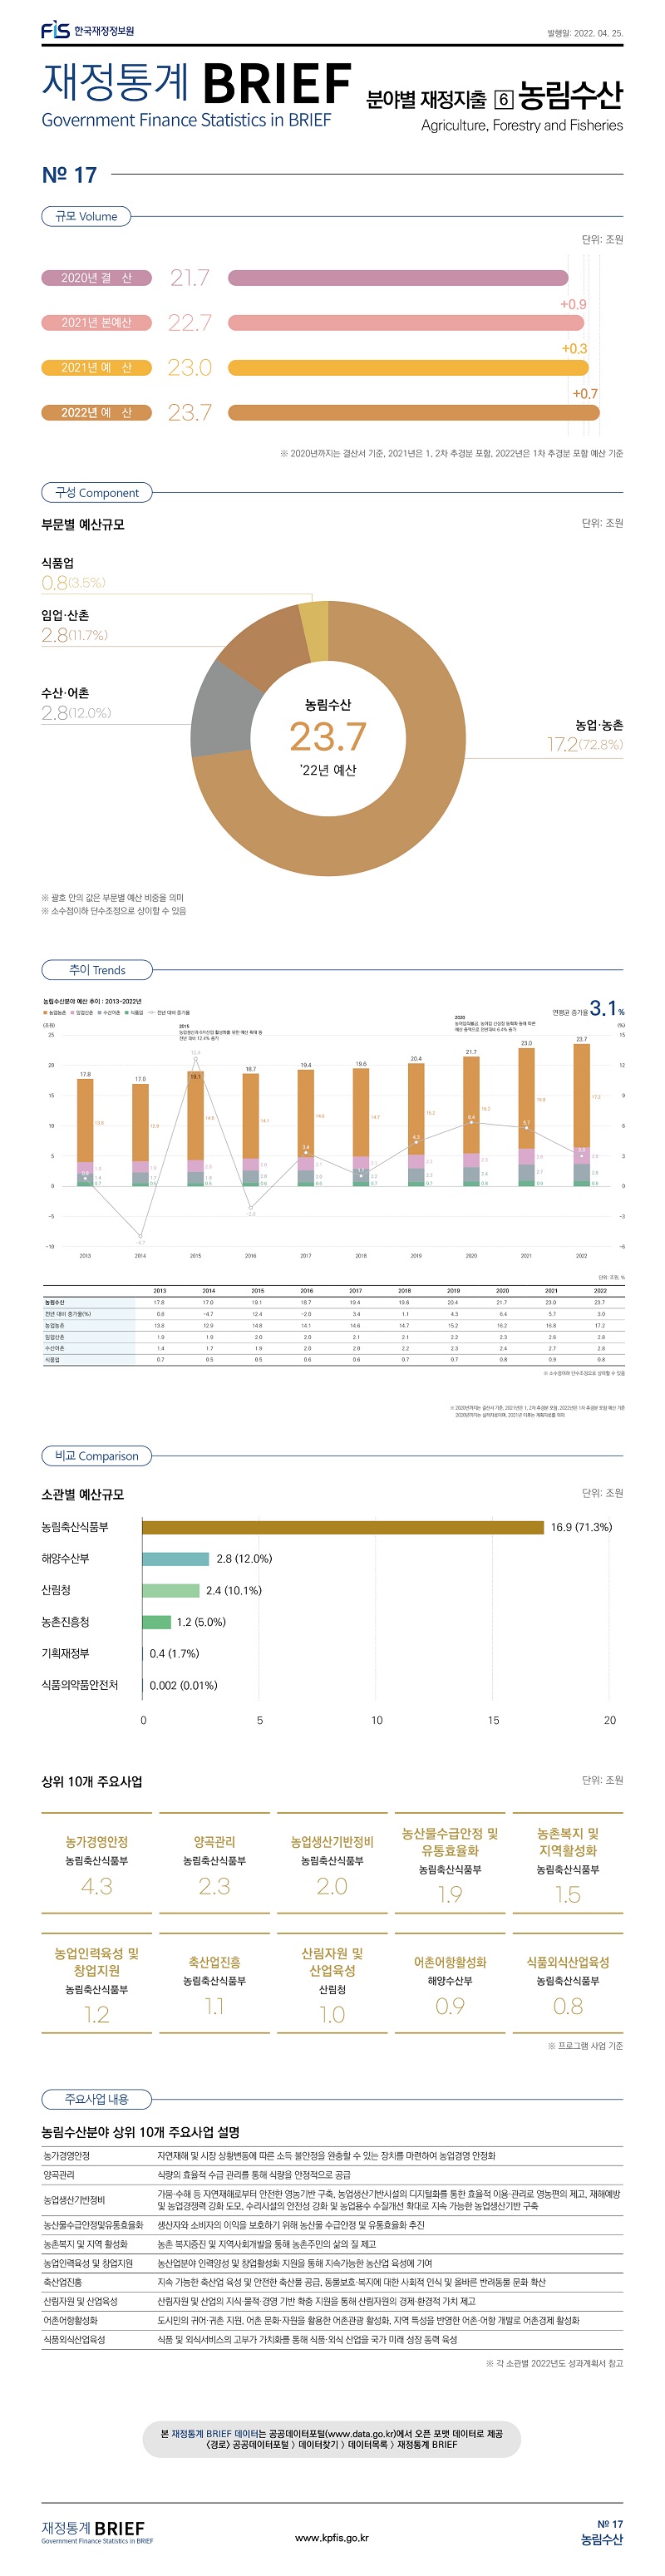Click the 농림축산식품부 comparison bar
This screenshot has width=665, height=2576.
click(x=343, y=1527)
